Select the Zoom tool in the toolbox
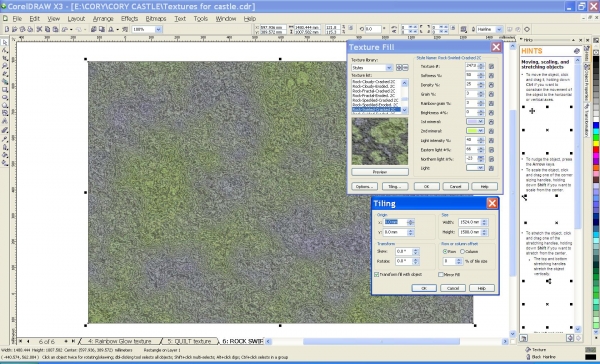This screenshot has height=364, width=600. [x=5, y=66]
